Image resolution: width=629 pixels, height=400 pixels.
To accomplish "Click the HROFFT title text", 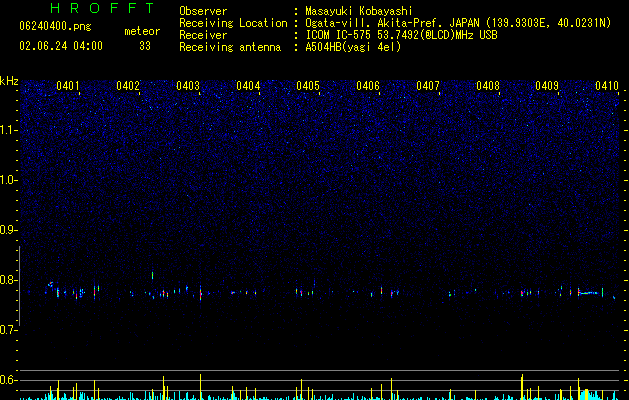I will (103, 8).
